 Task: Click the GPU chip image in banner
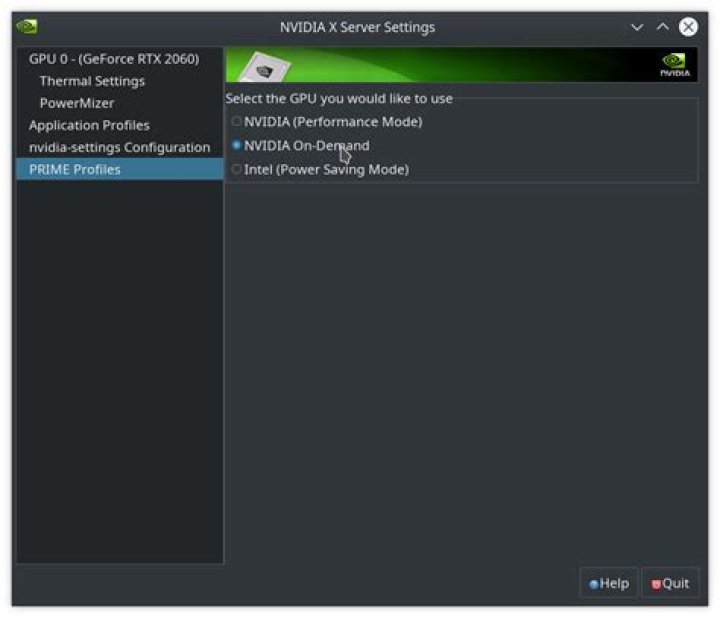264,68
